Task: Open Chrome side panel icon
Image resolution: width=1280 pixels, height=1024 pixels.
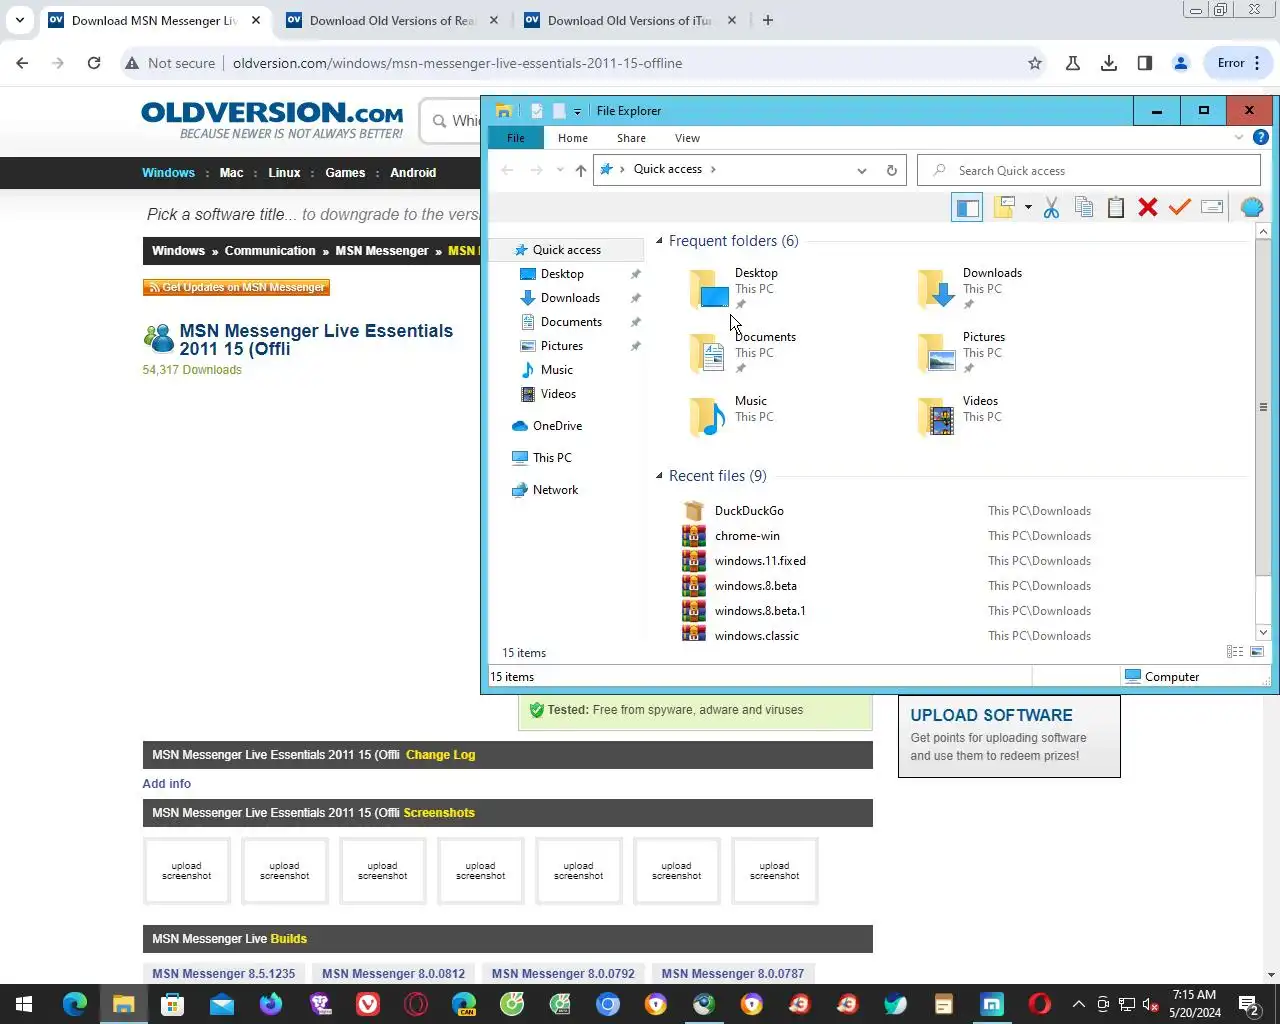Action: coord(1145,63)
